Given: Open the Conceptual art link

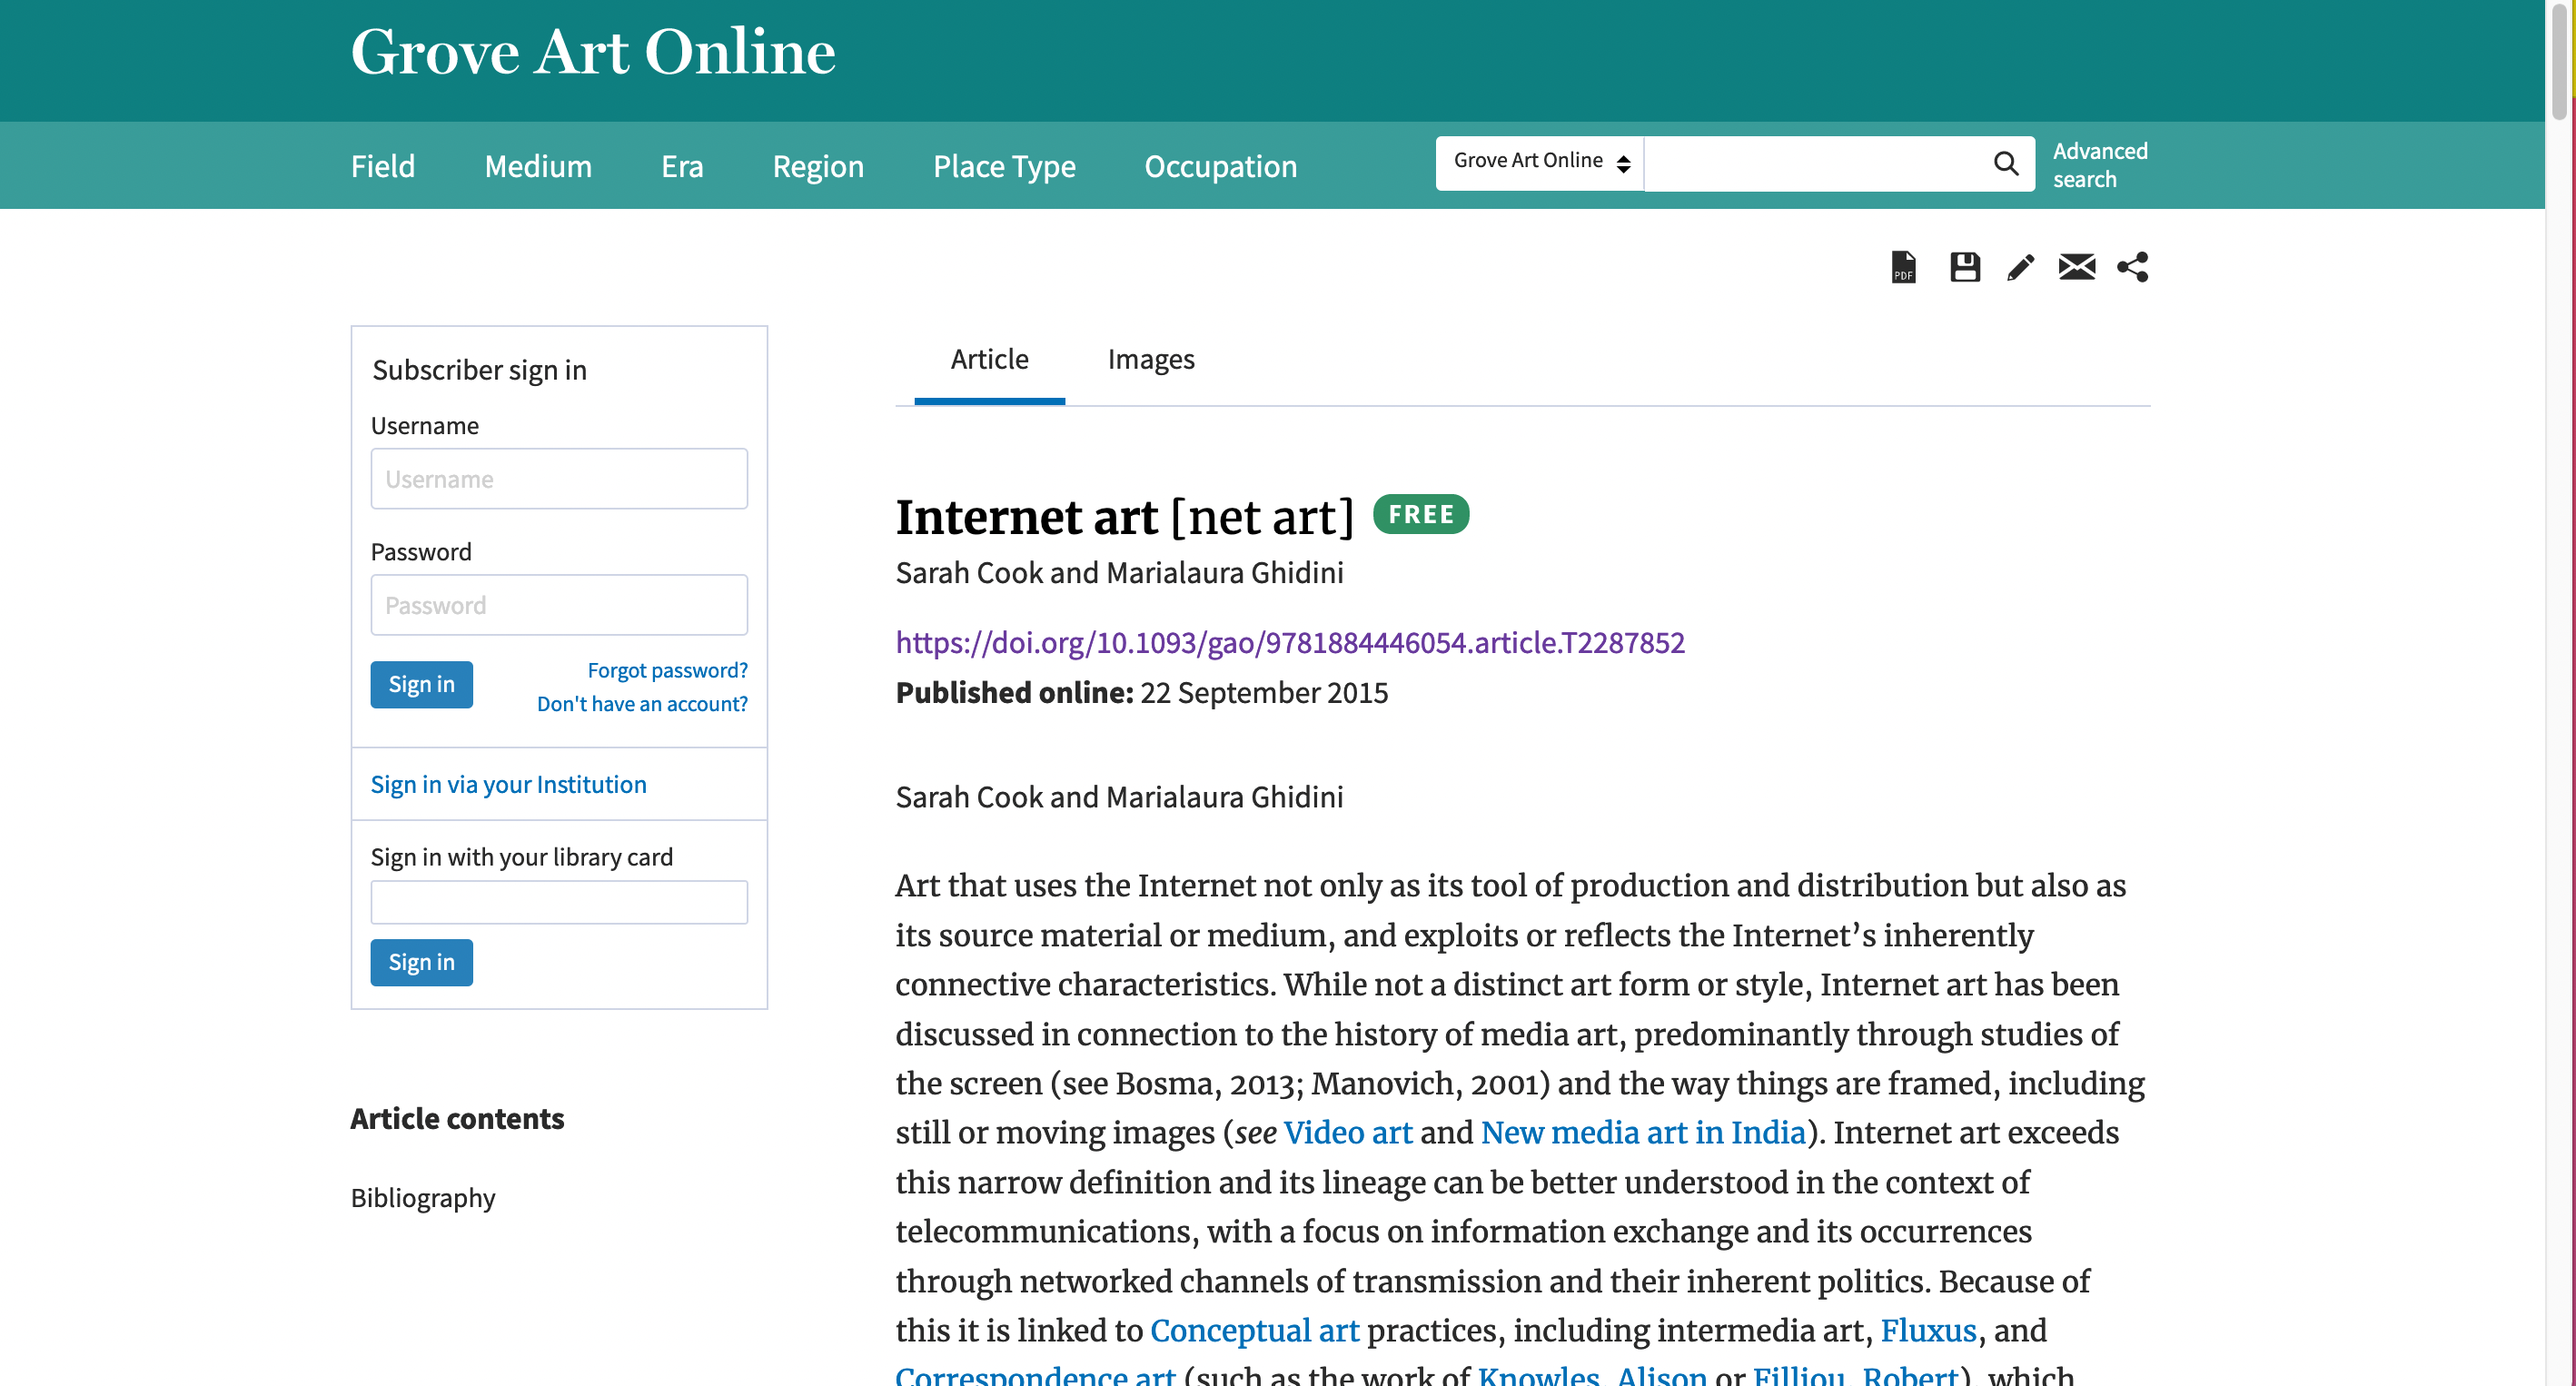Looking at the screenshot, I should 1254,1330.
